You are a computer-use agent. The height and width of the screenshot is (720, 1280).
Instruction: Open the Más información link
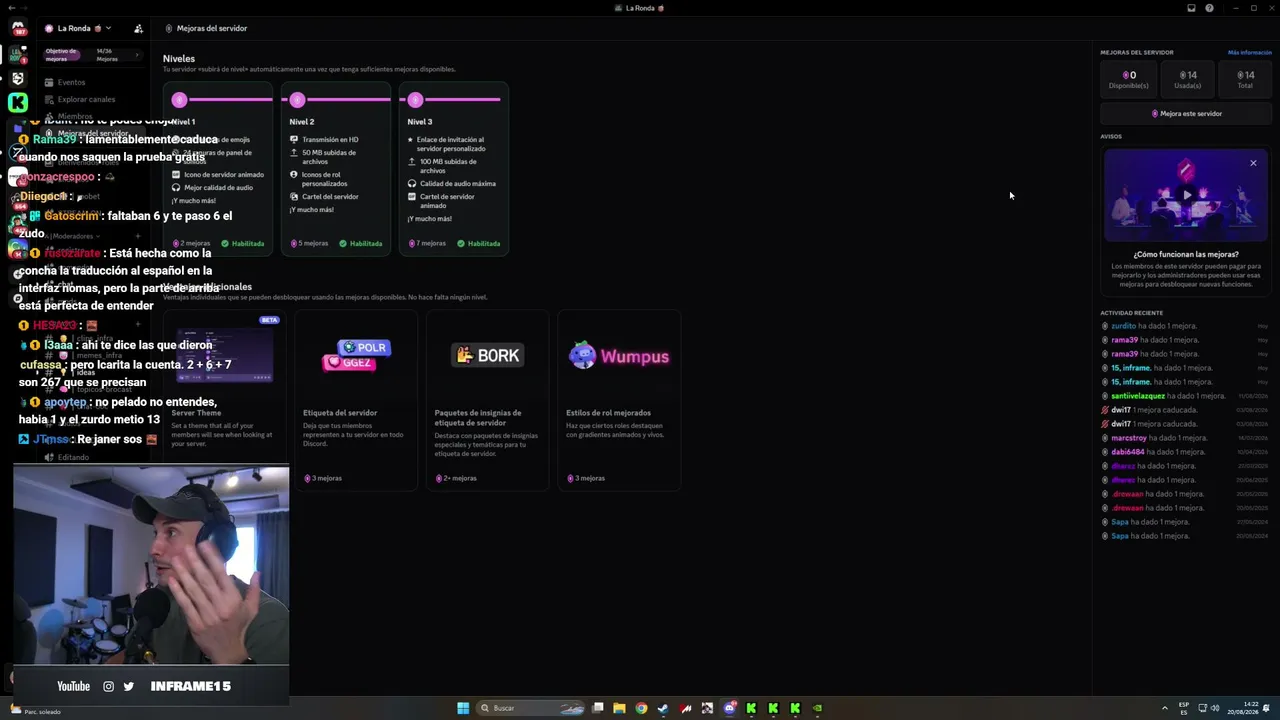coord(1249,52)
